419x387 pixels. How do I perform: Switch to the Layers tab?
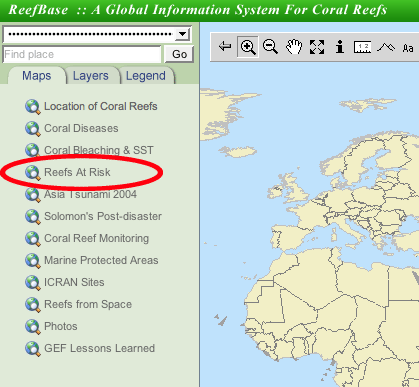(x=91, y=76)
